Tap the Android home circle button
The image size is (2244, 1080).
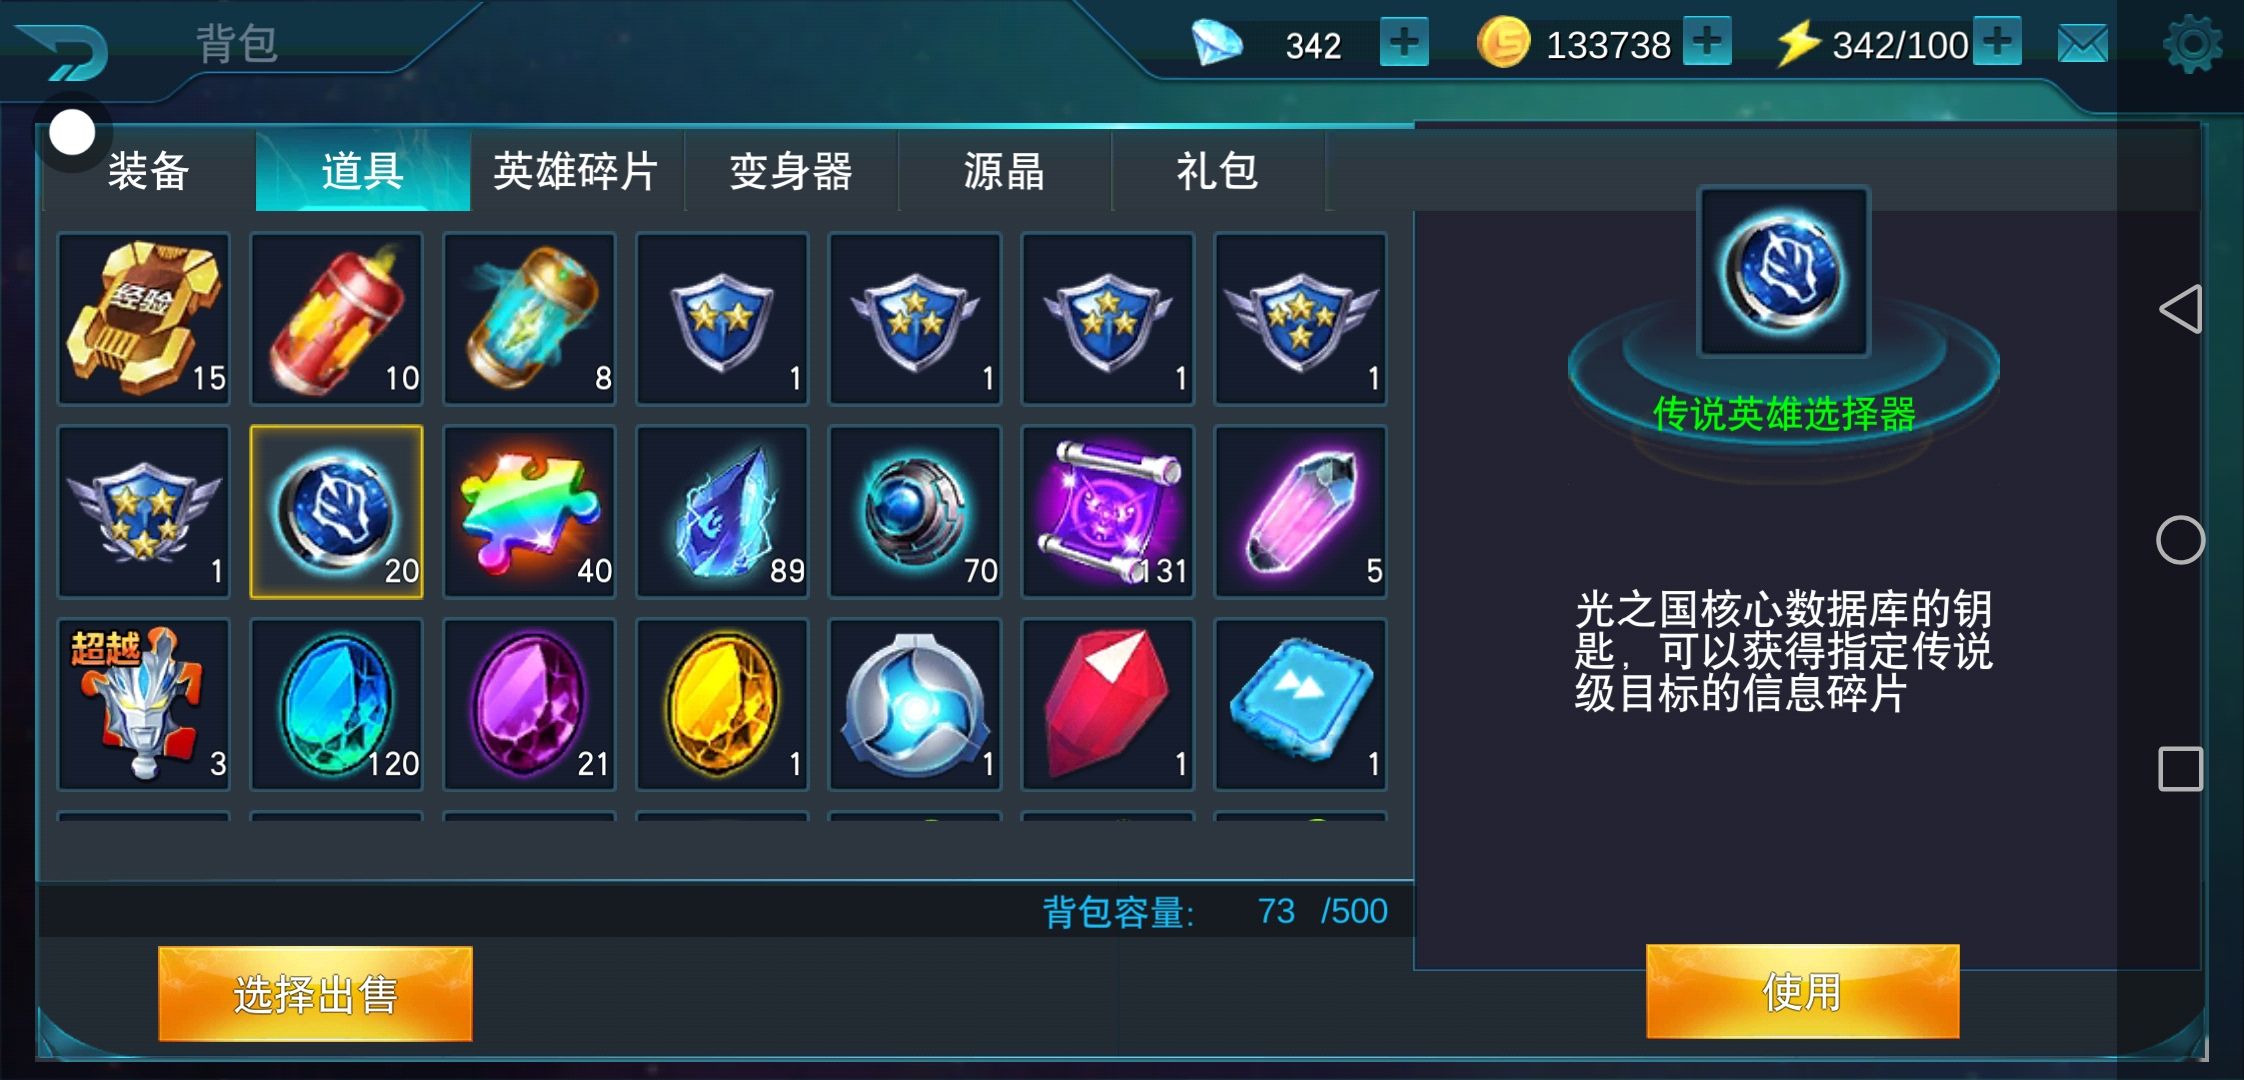pyautogui.click(x=2180, y=541)
